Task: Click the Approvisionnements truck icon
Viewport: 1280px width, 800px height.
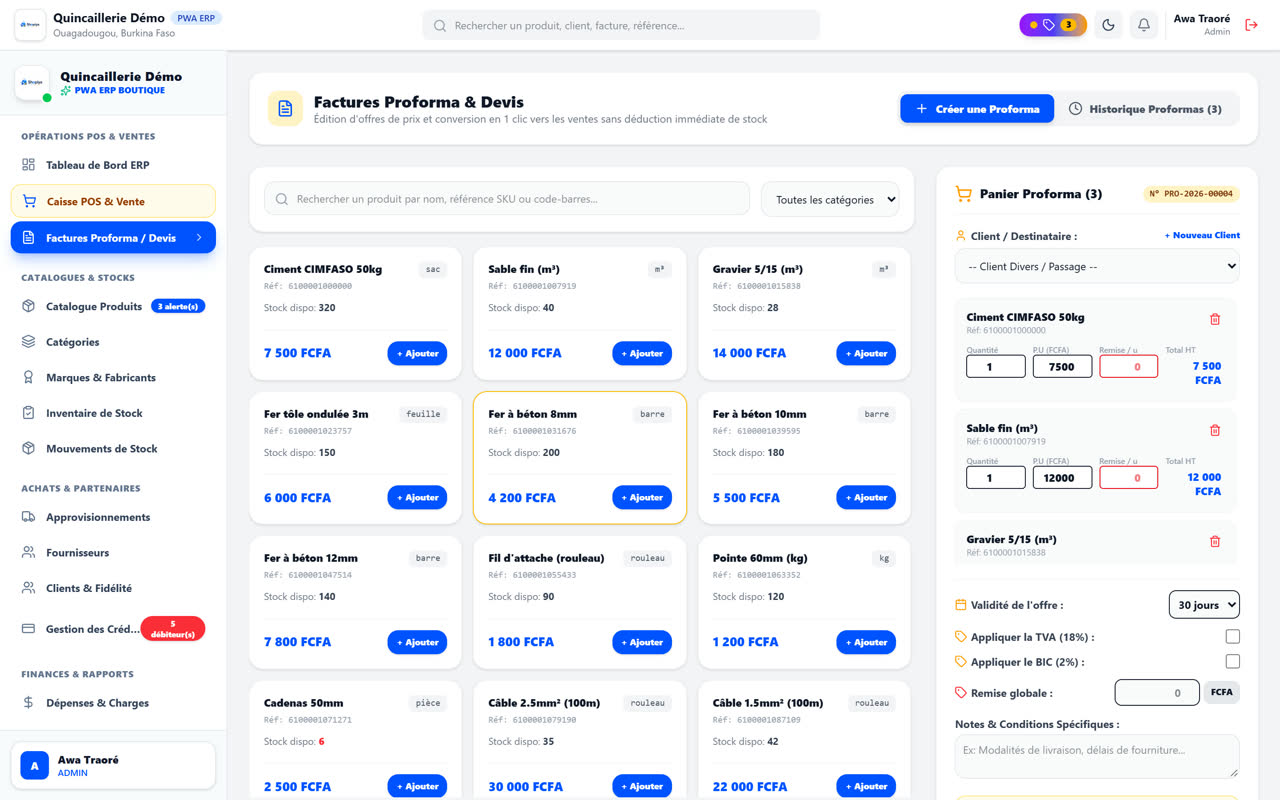Action: click(29, 517)
